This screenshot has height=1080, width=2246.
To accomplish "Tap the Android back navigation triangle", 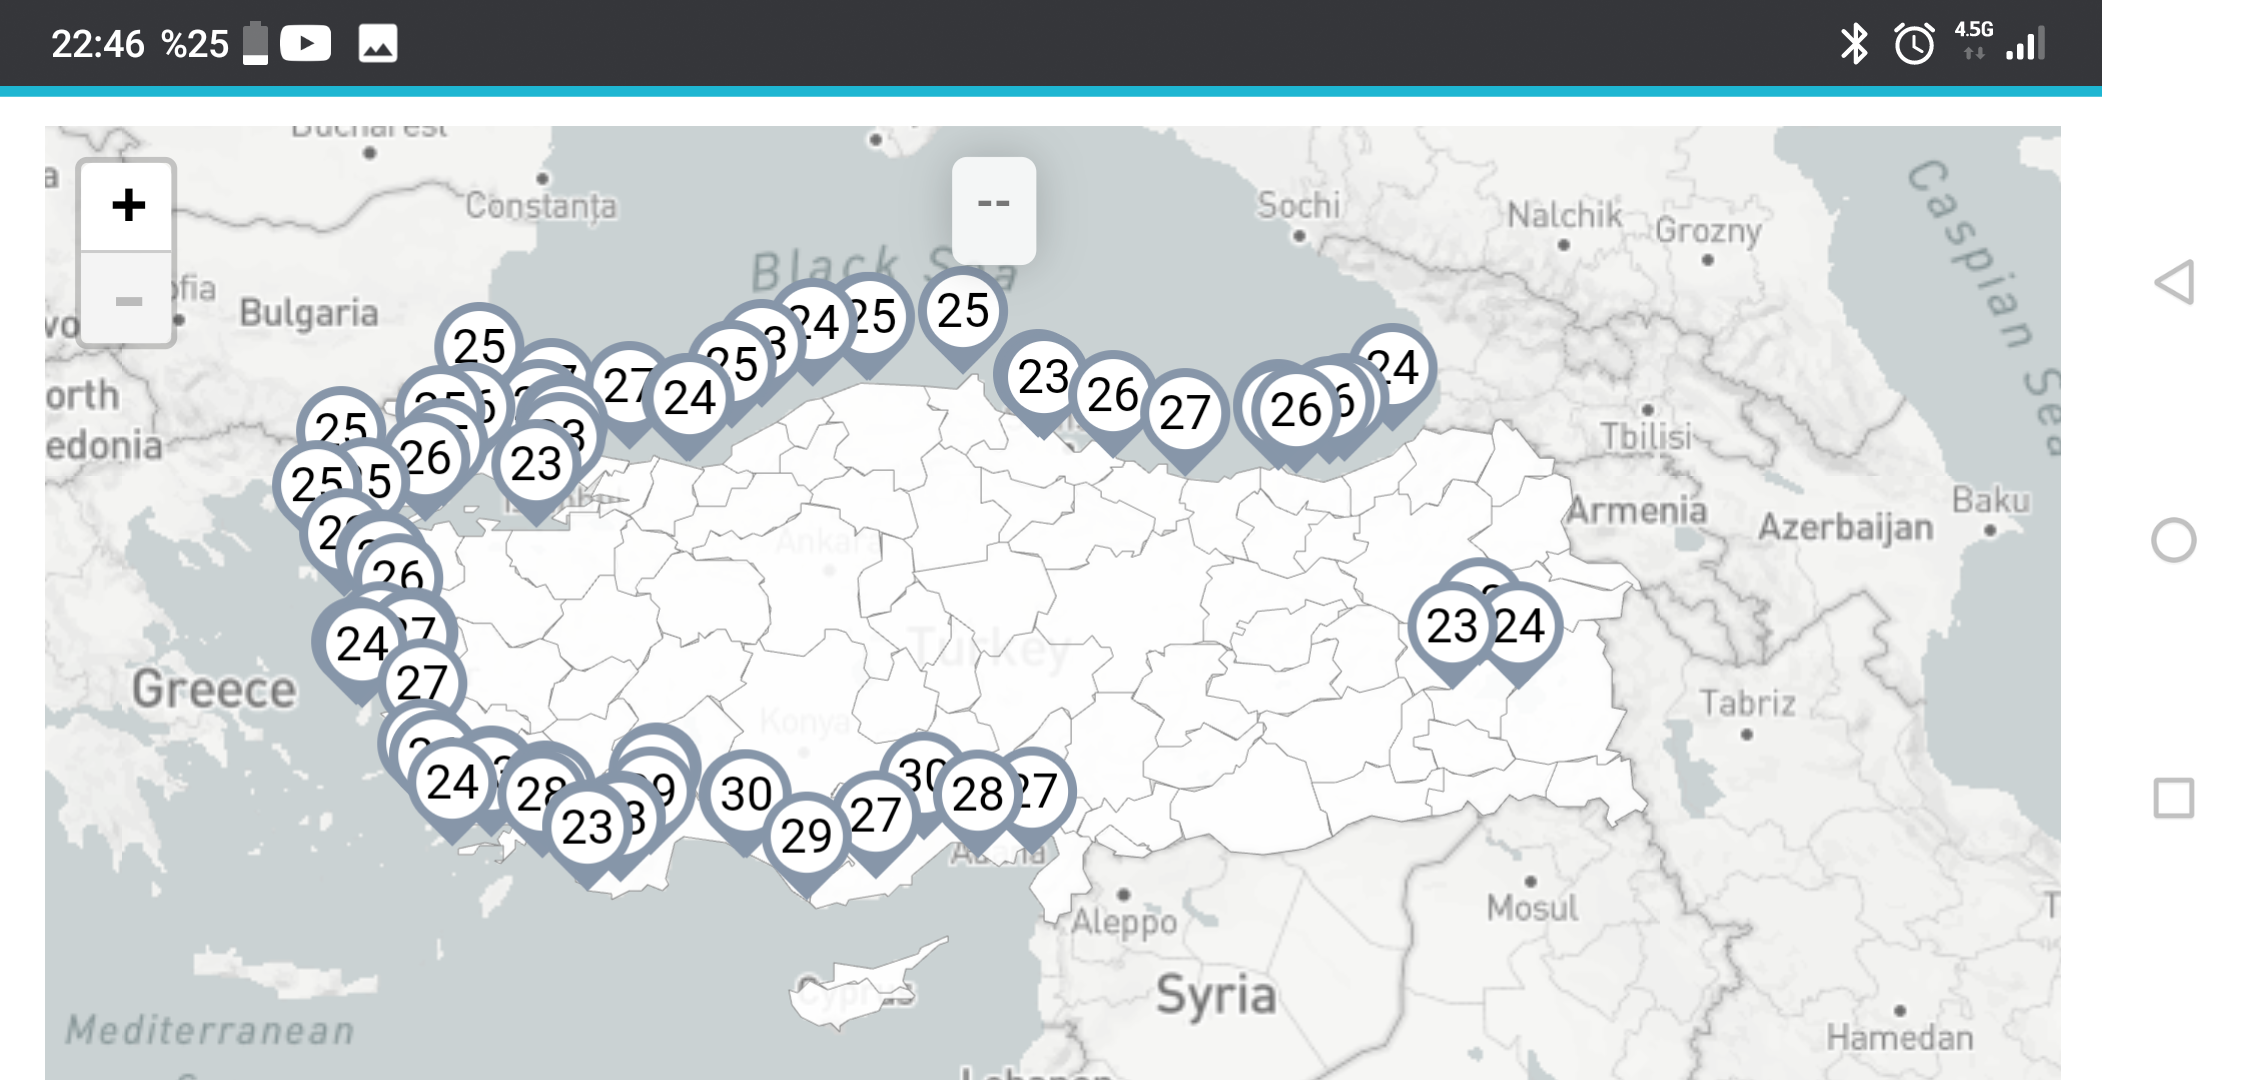I will pyautogui.click(x=2174, y=282).
